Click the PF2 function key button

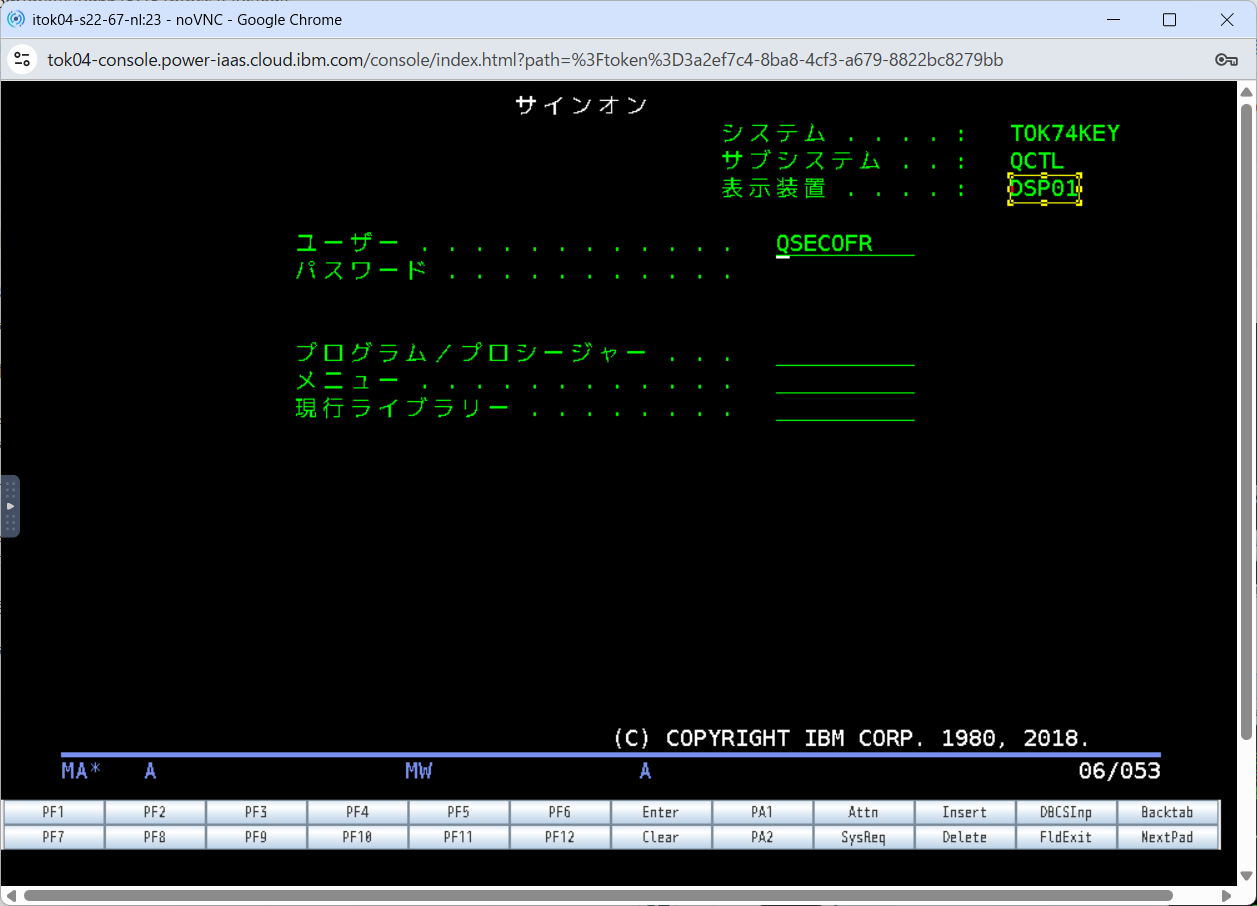pos(155,812)
